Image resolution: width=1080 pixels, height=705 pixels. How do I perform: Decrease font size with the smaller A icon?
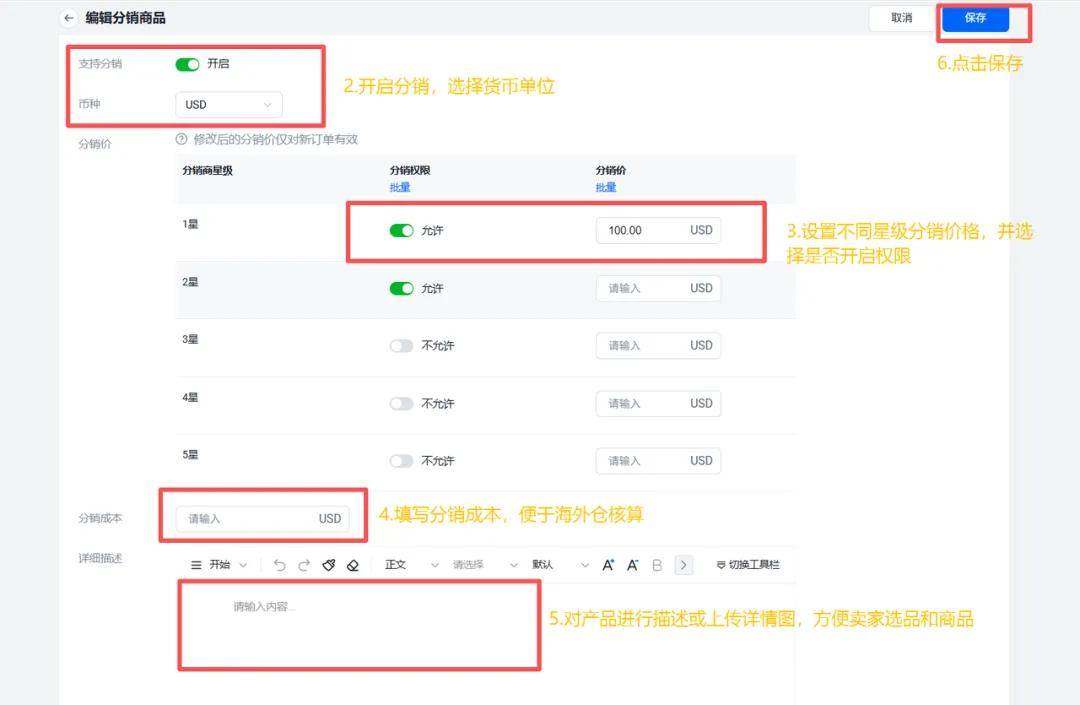[x=632, y=565]
